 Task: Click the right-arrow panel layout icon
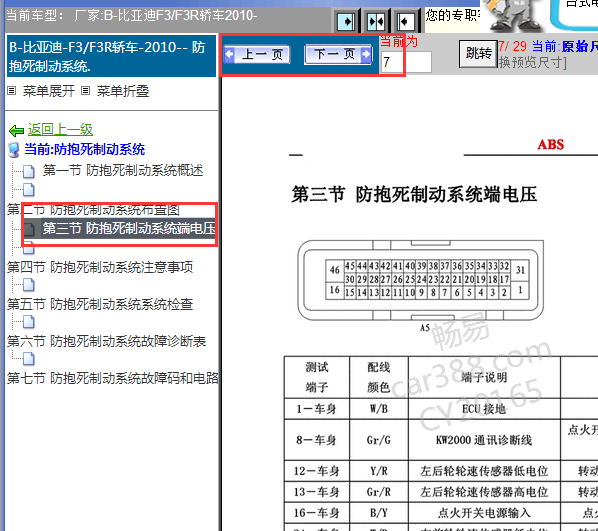346,21
